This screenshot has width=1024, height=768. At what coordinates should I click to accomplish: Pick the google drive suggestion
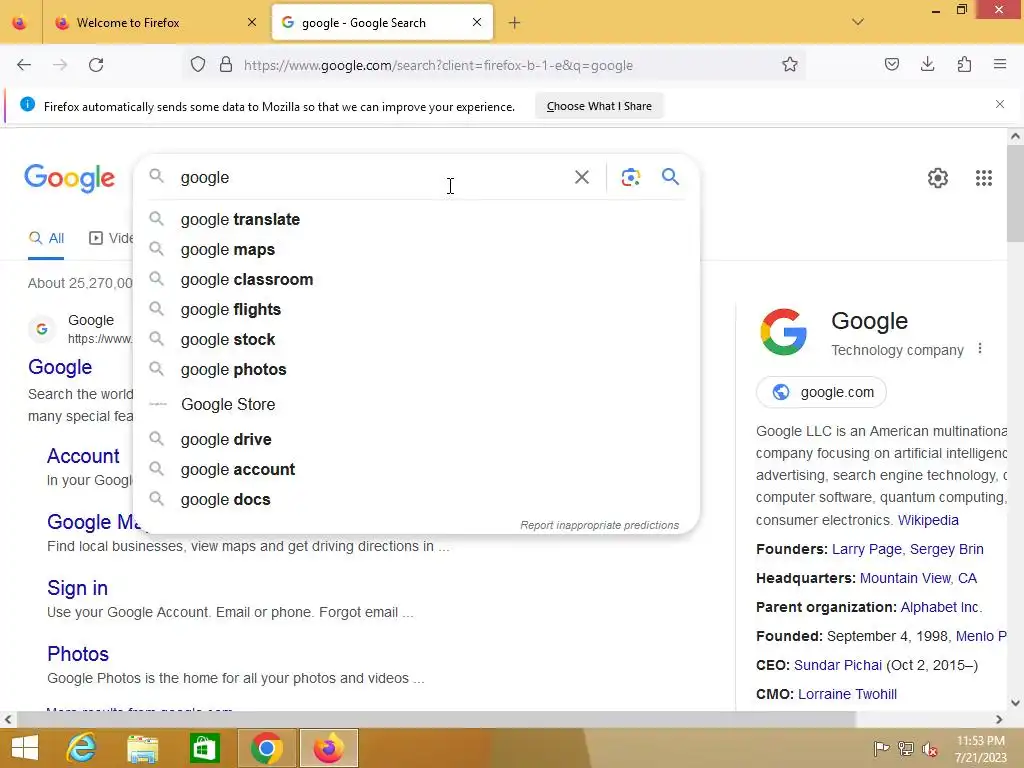click(x=416, y=440)
